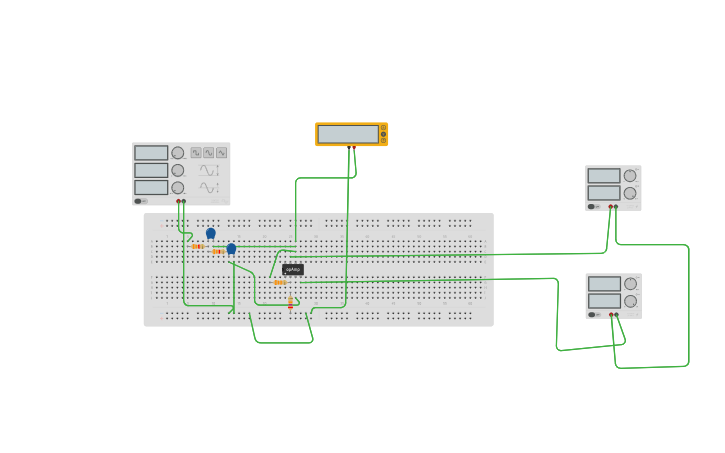
Task: Click the lower power supply voltage display
Action: coord(604,283)
